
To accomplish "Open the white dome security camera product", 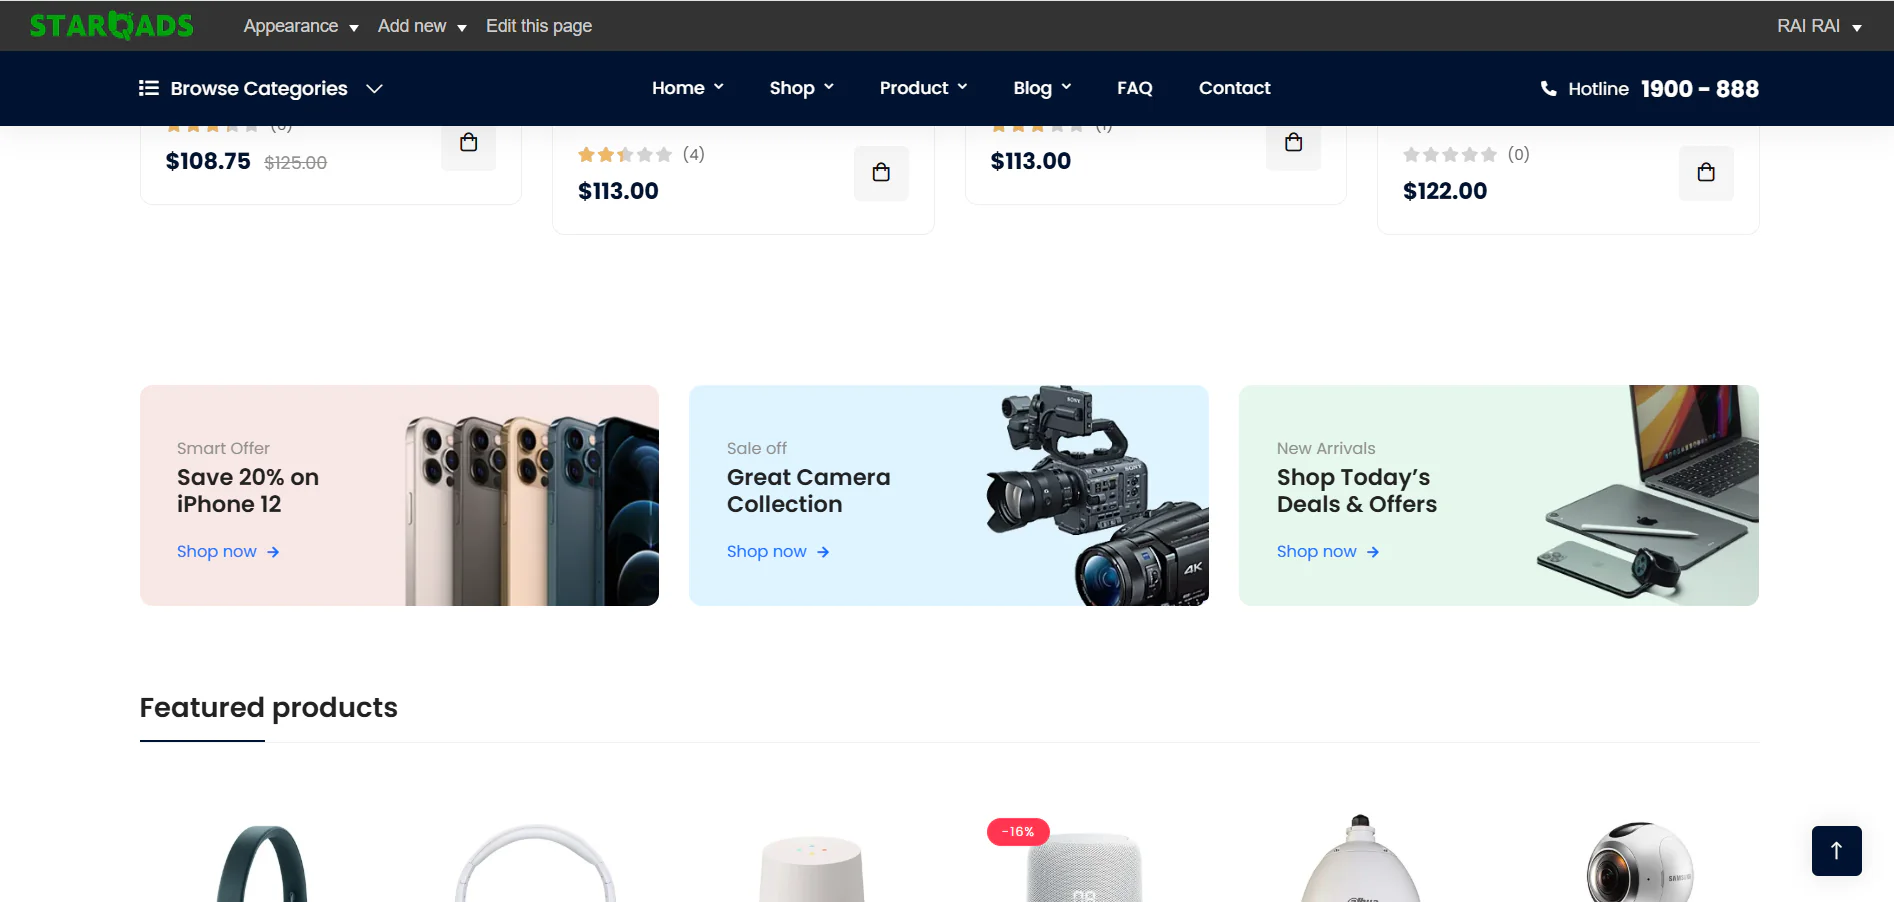I will coord(1360,859).
